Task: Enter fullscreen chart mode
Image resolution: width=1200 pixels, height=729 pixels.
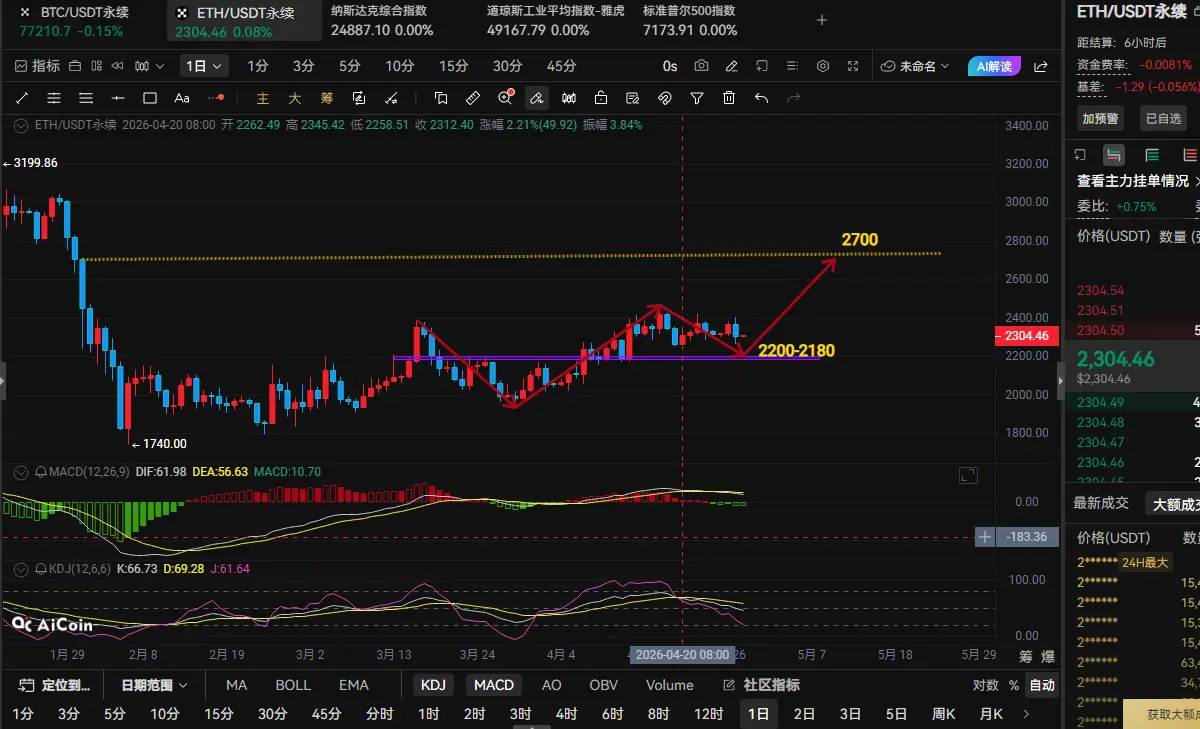Action: click(853, 66)
